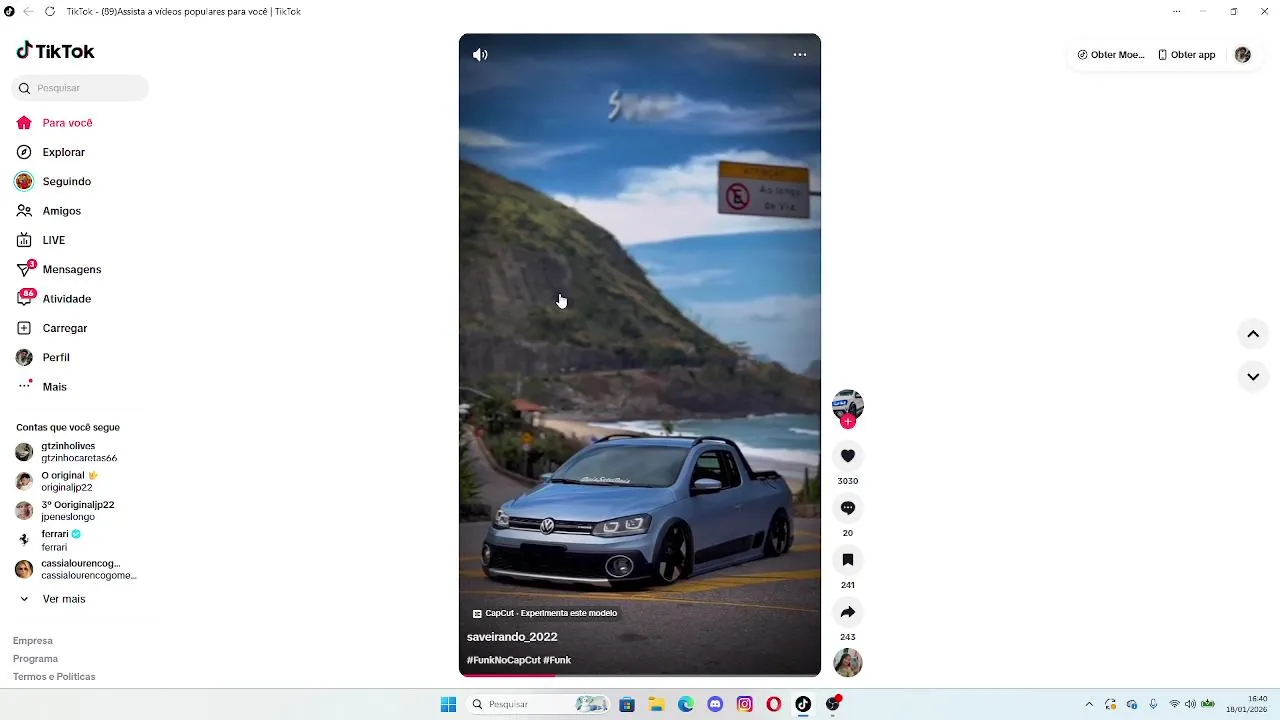
Task: Click the TikTok logo
Action: coord(55,51)
